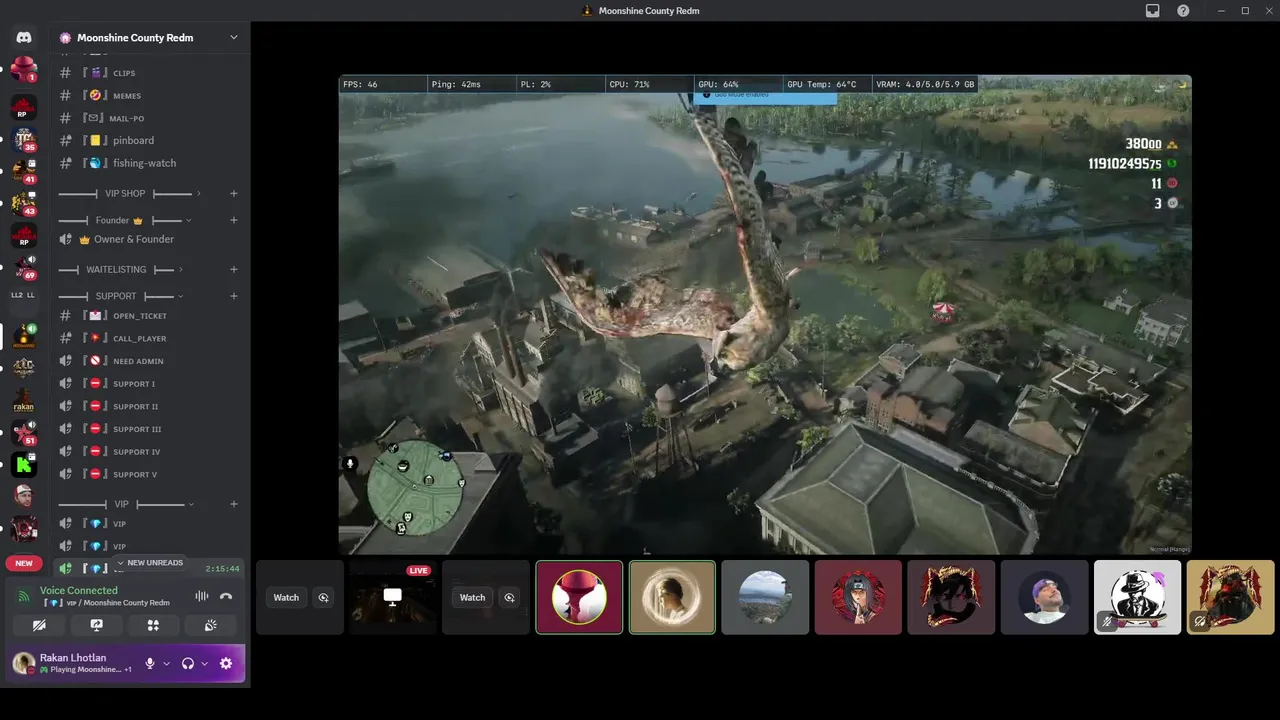Select fedora gangster avatar participant tile
The height and width of the screenshot is (720, 1280).
click(x=1138, y=597)
